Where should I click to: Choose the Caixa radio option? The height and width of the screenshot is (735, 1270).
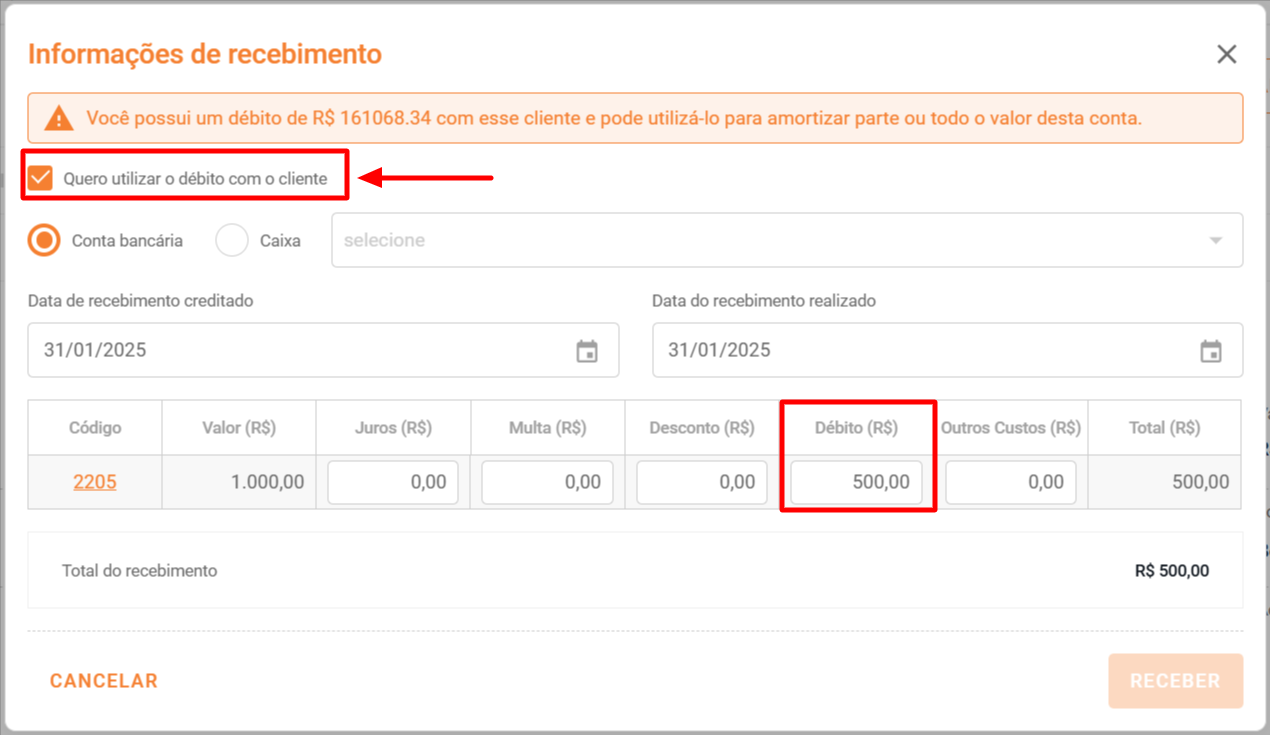click(232, 240)
